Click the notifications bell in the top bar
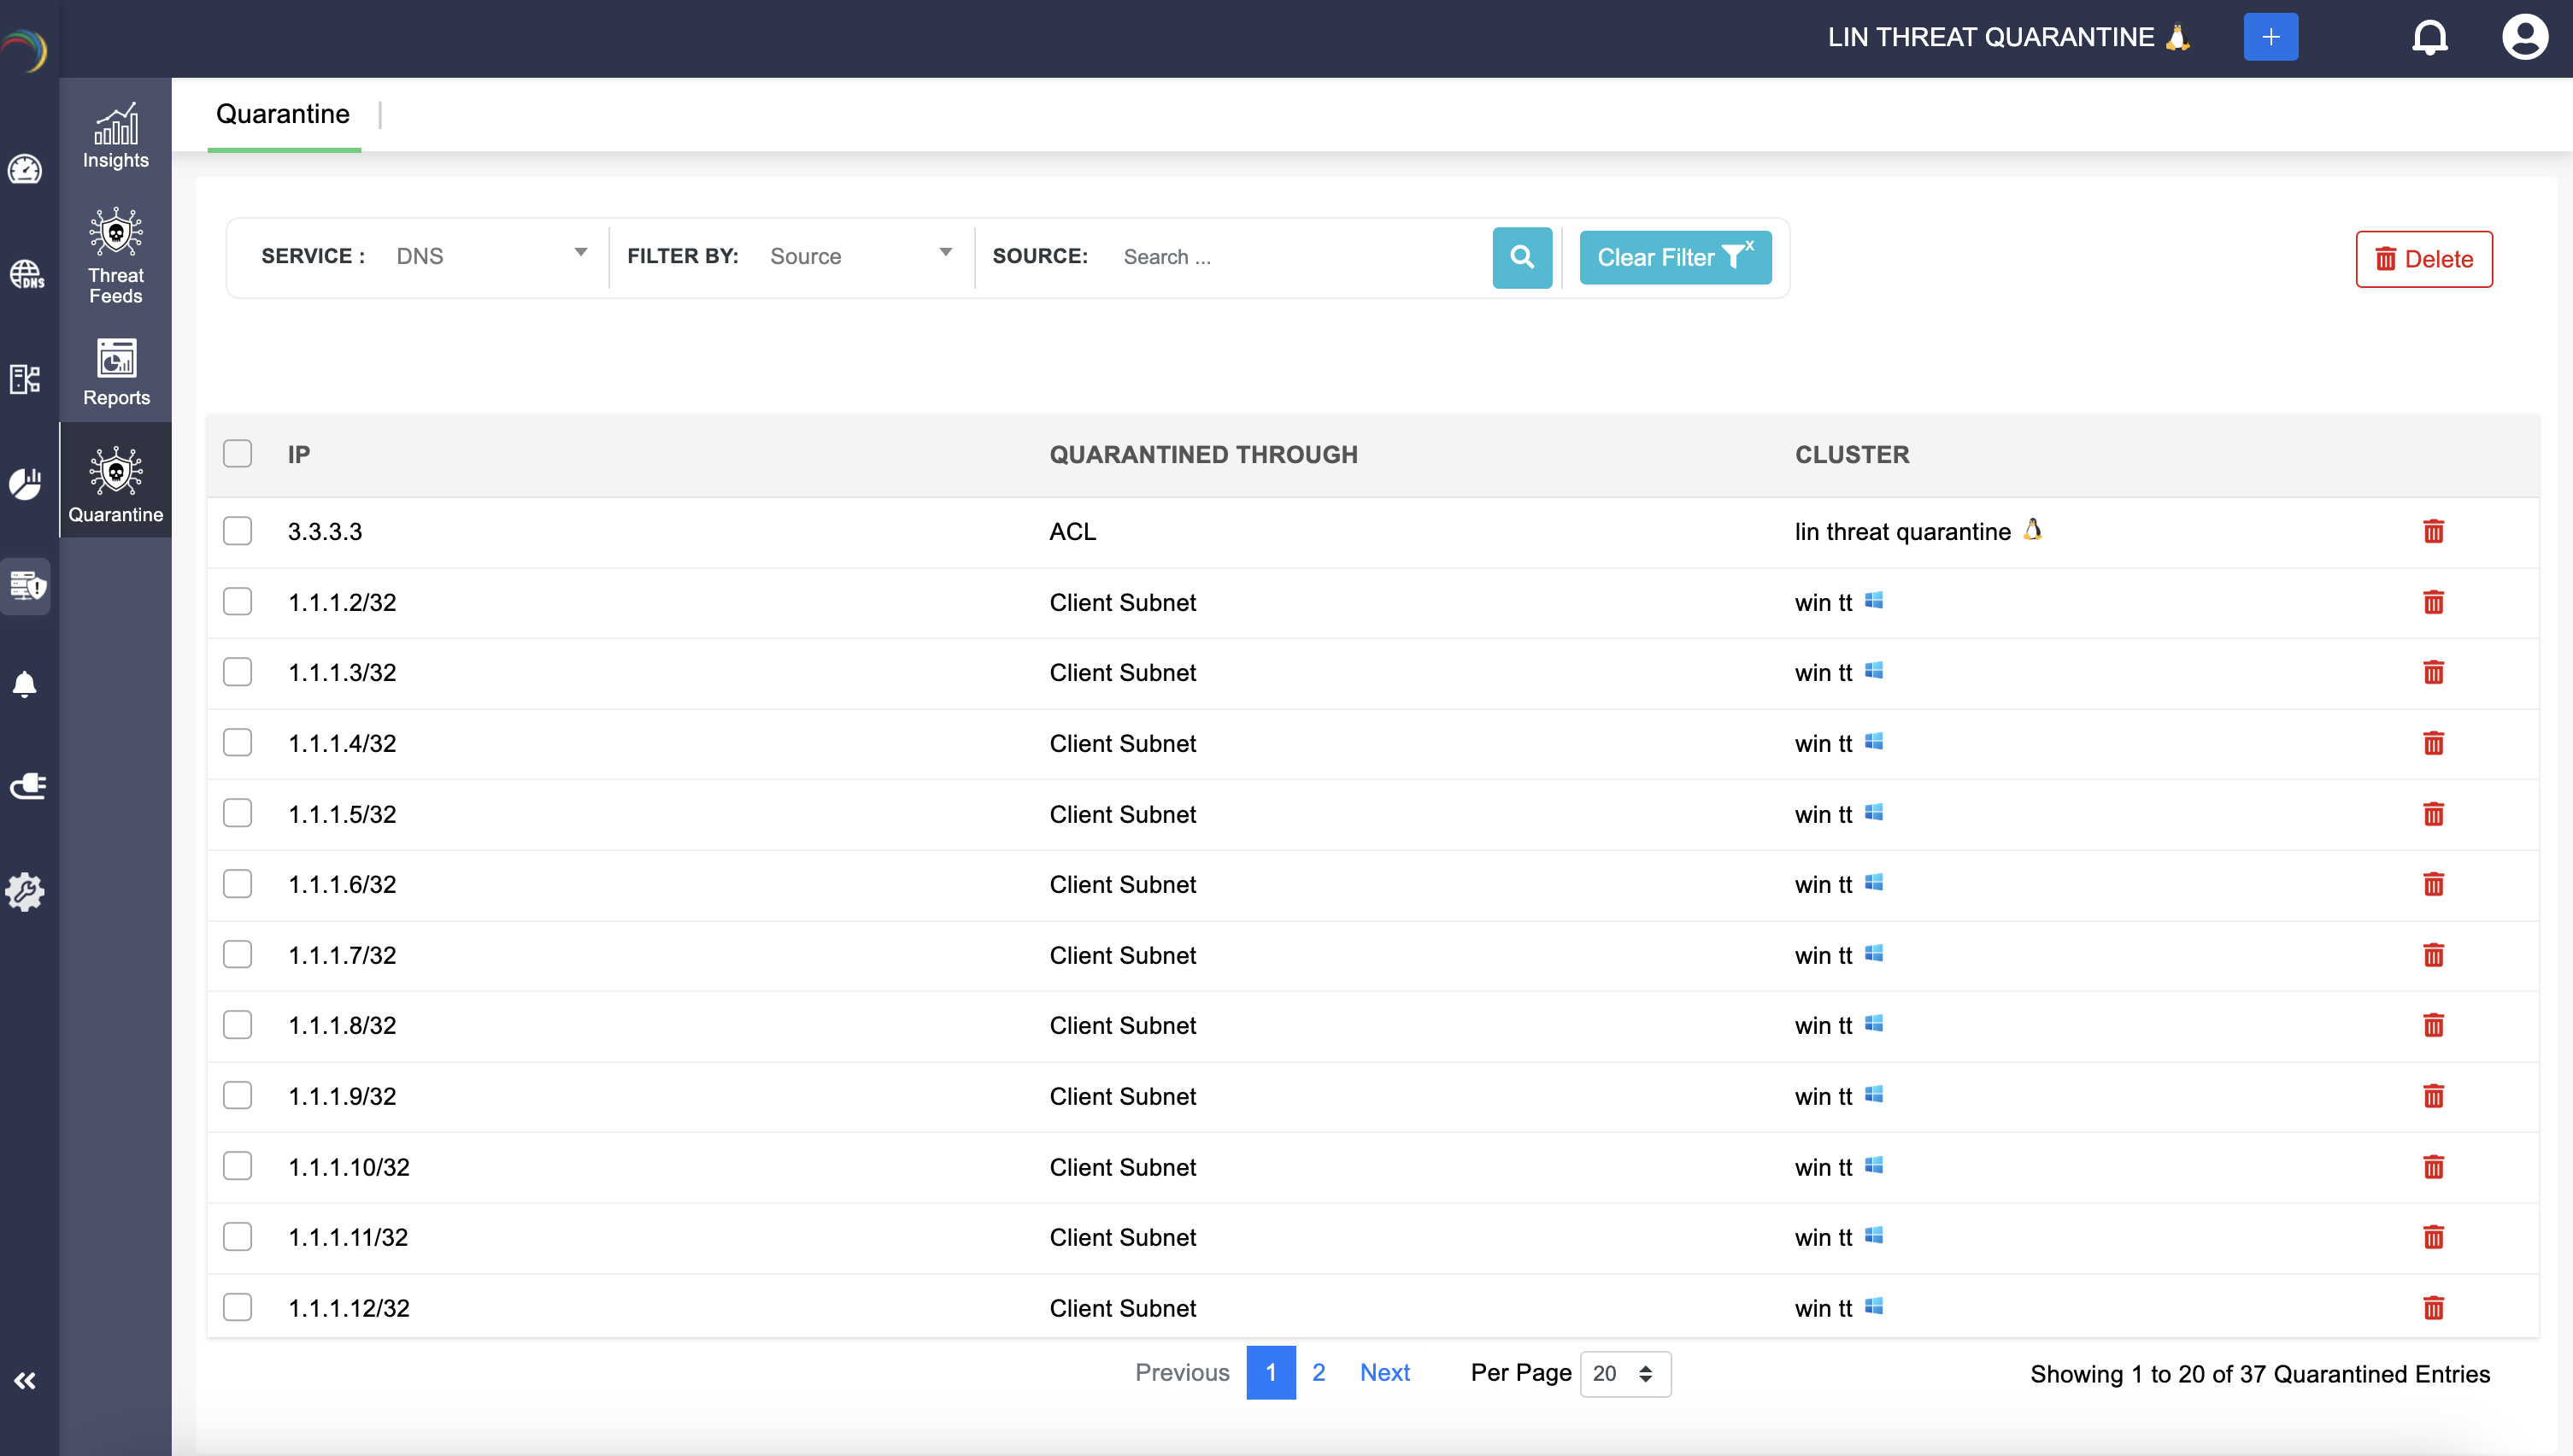 [2430, 37]
